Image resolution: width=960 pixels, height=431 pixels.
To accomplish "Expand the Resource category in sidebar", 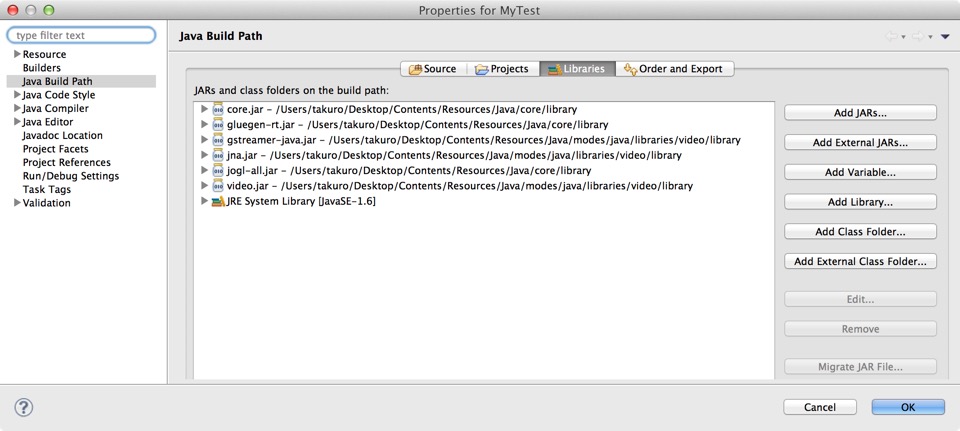I will (17, 54).
